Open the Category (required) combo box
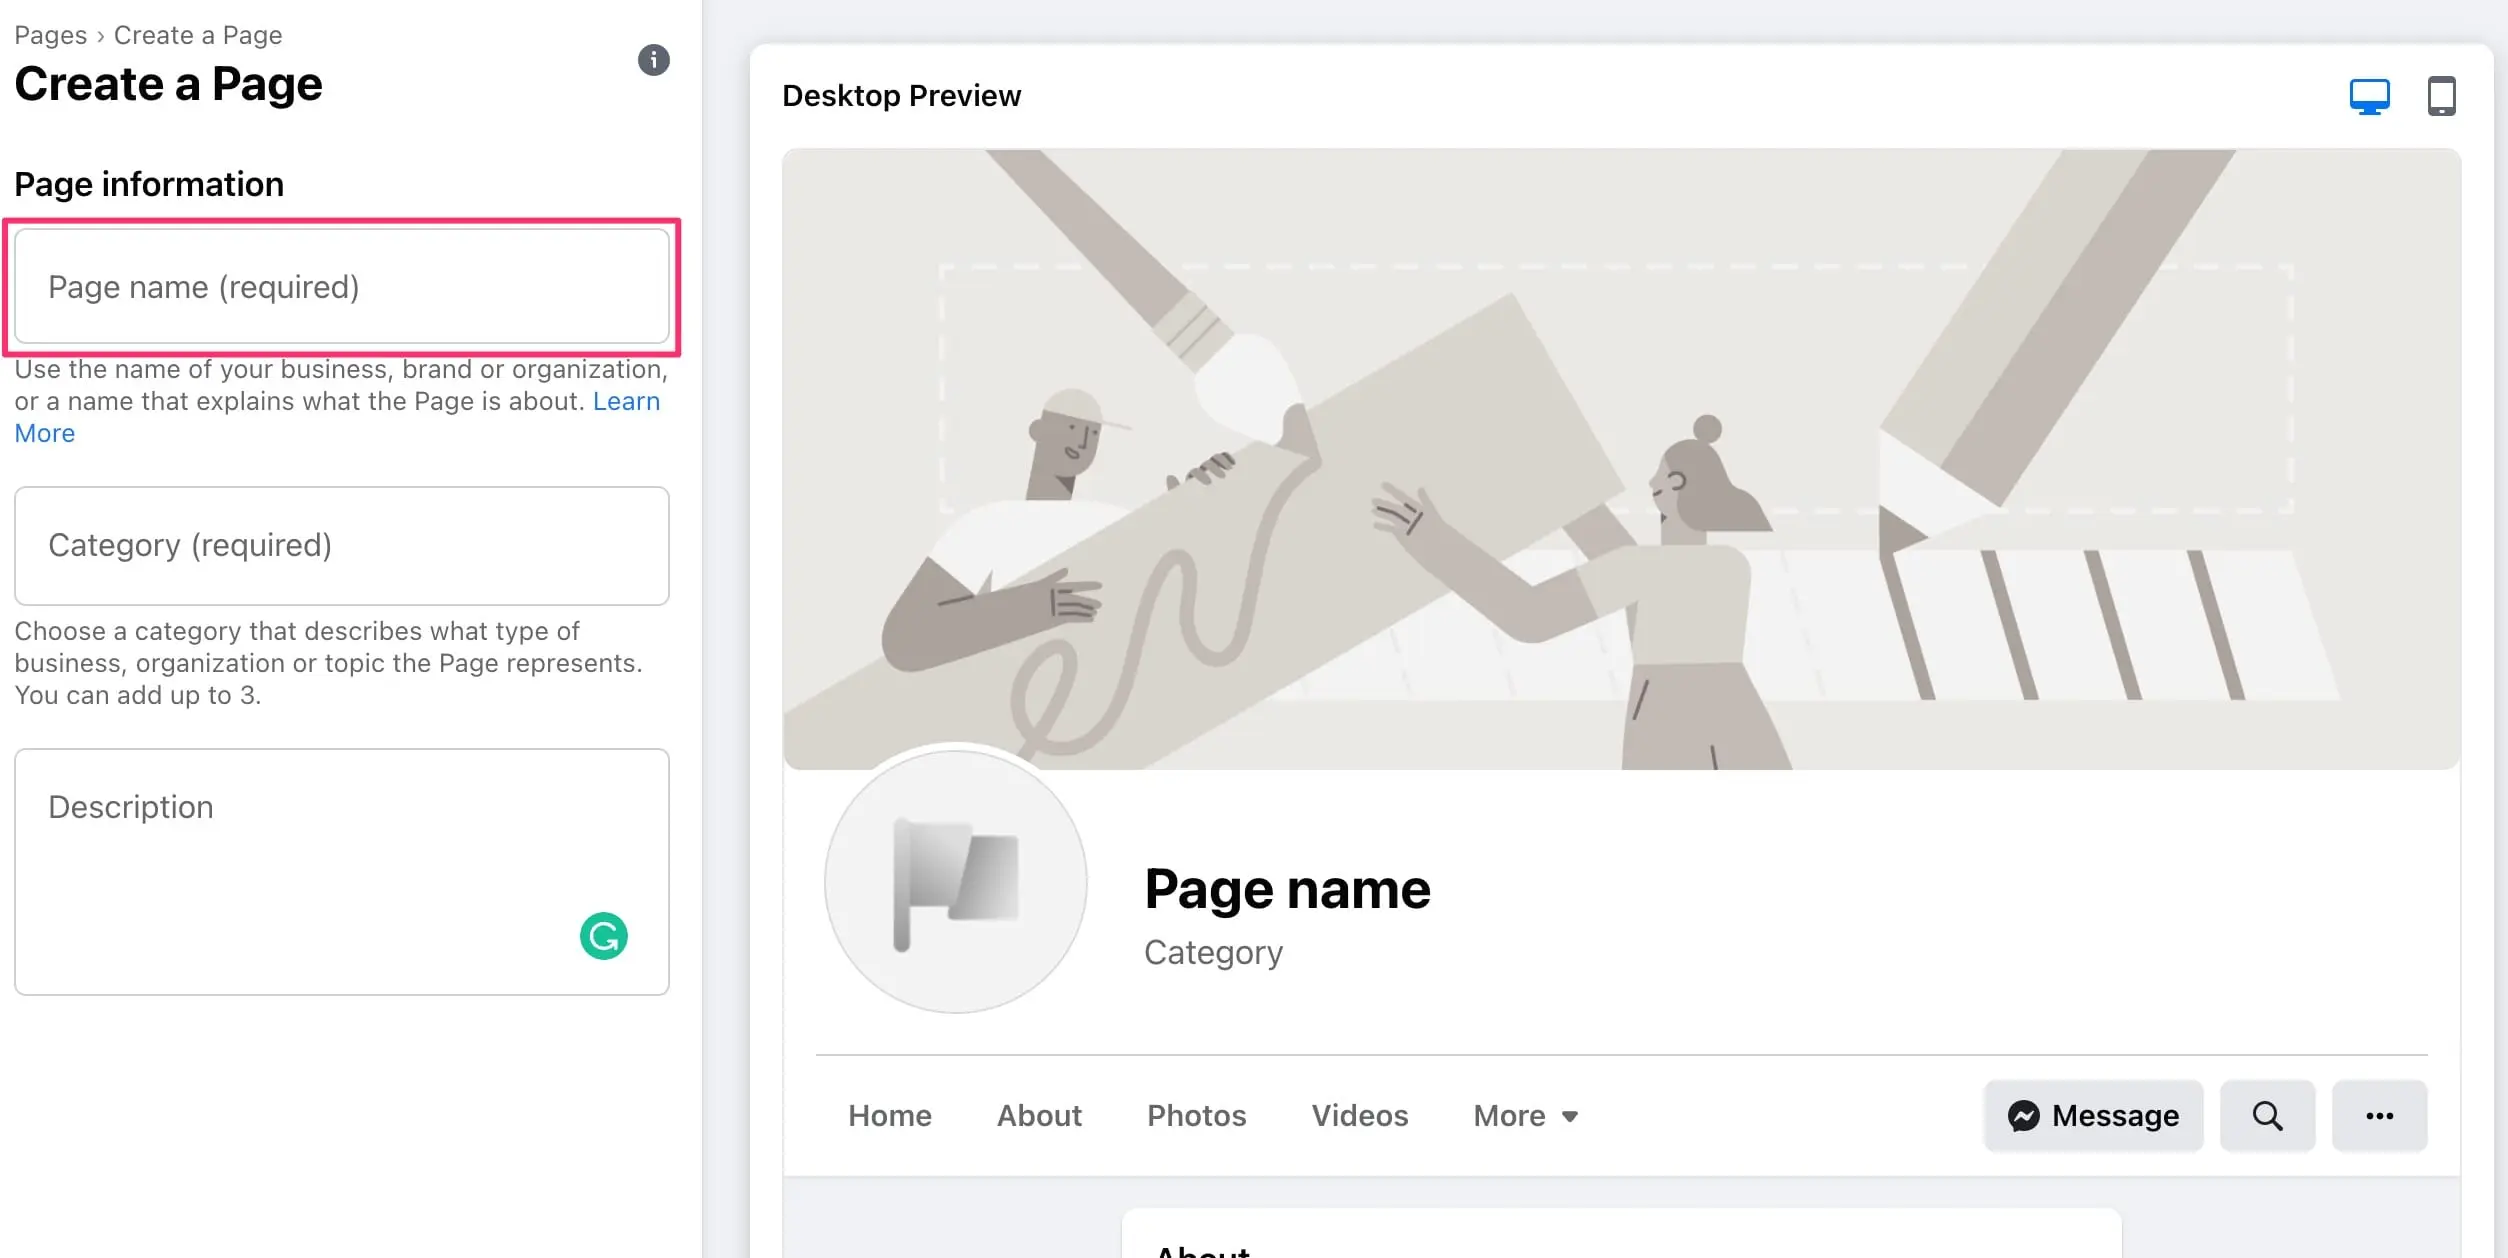This screenshot has width=2508, height=1258. [x=341, y=546]
